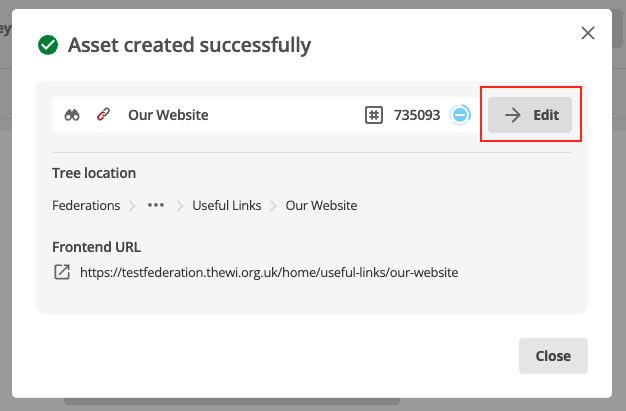Select Useful Links in the breadcrumb
The image size is (626, 411).
(227, 205)
